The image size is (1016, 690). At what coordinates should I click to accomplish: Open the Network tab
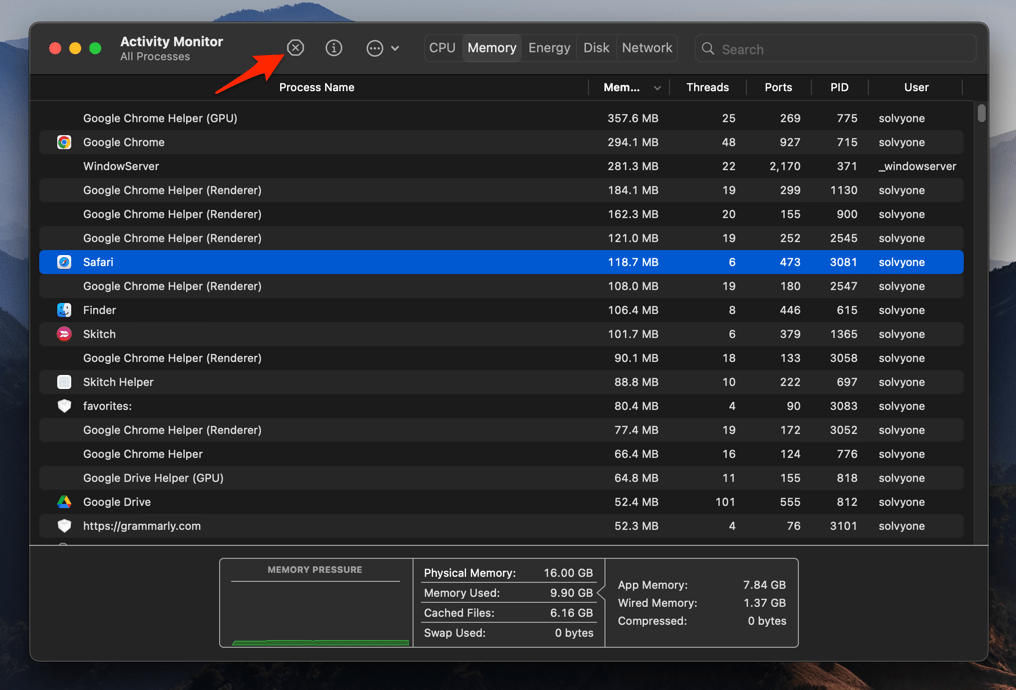pos(646,47)
